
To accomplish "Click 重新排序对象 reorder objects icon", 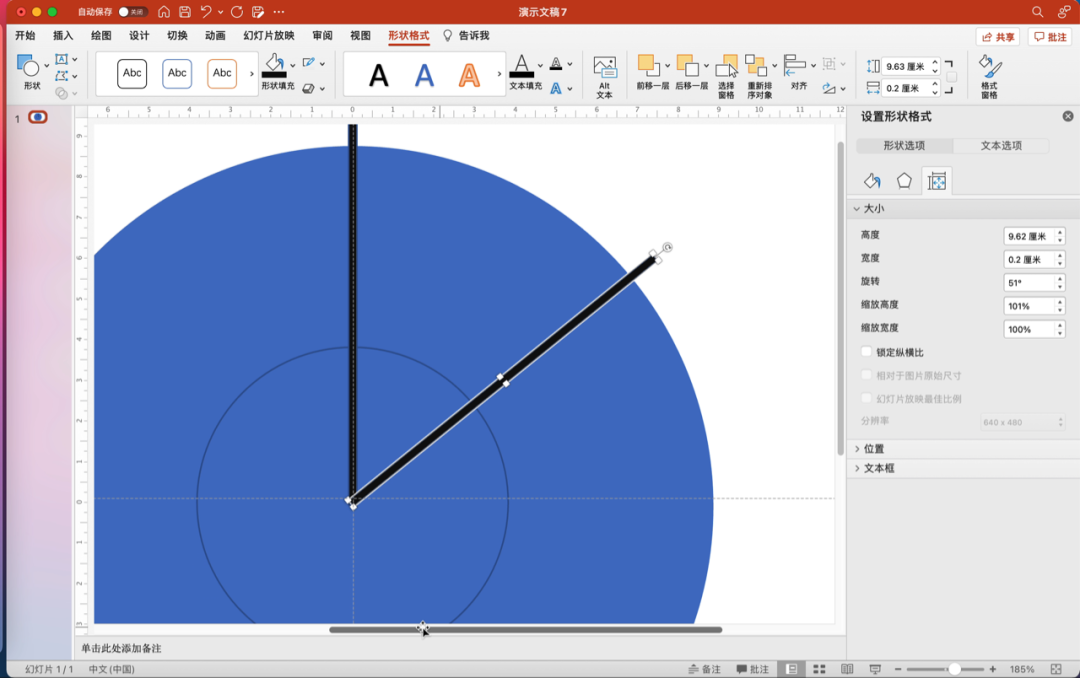I will click(756, 66).
